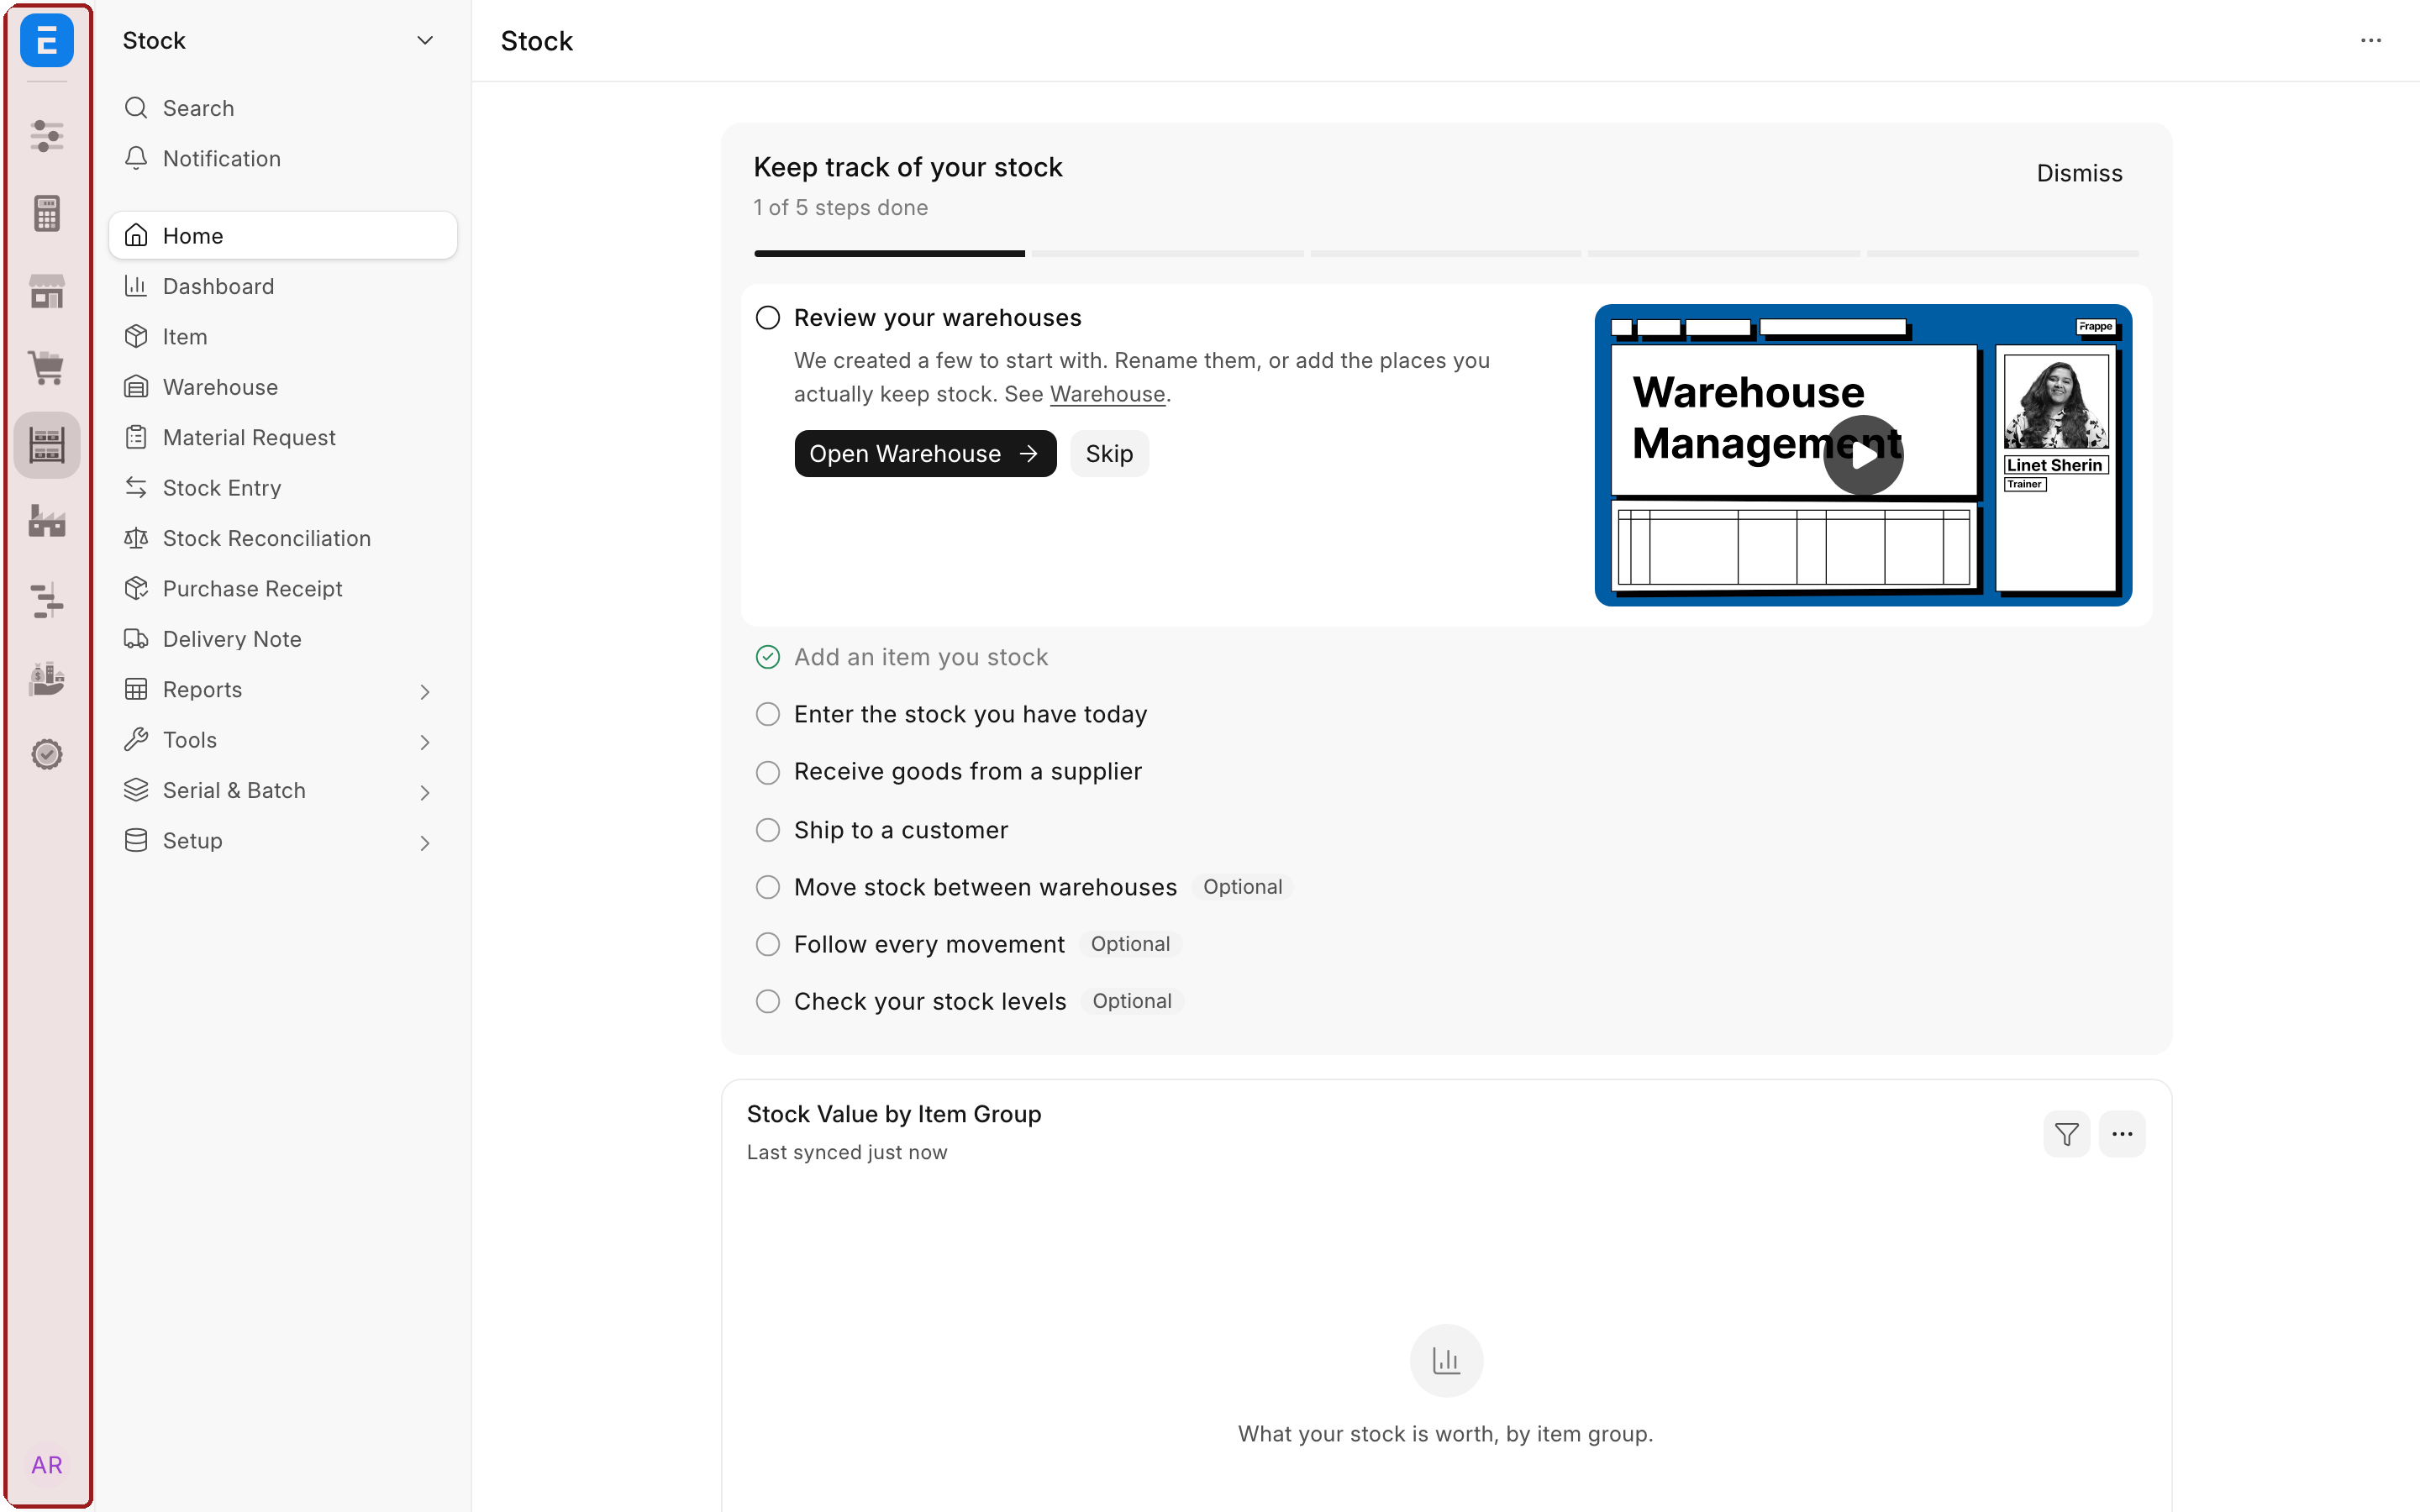Open the Gantt projects icon in left rail
Image resolution: width=2420 pixels, height=1512 pixels.
[47, 600]
